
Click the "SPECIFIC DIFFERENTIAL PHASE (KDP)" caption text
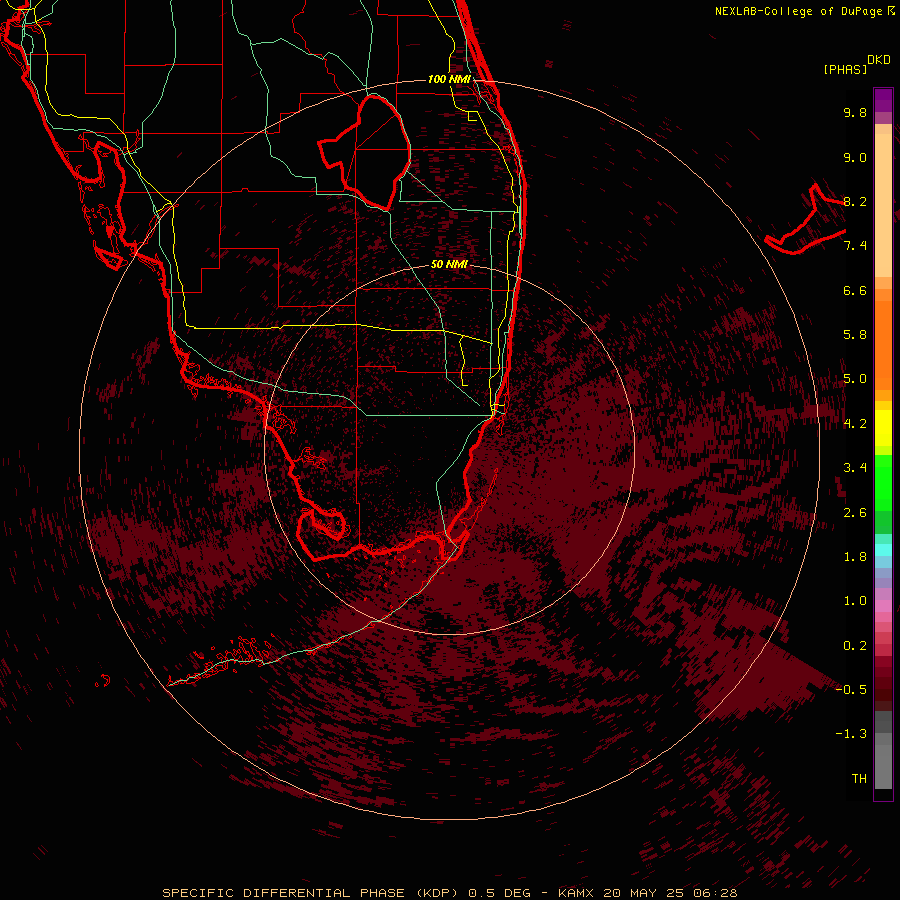point(310,893)
